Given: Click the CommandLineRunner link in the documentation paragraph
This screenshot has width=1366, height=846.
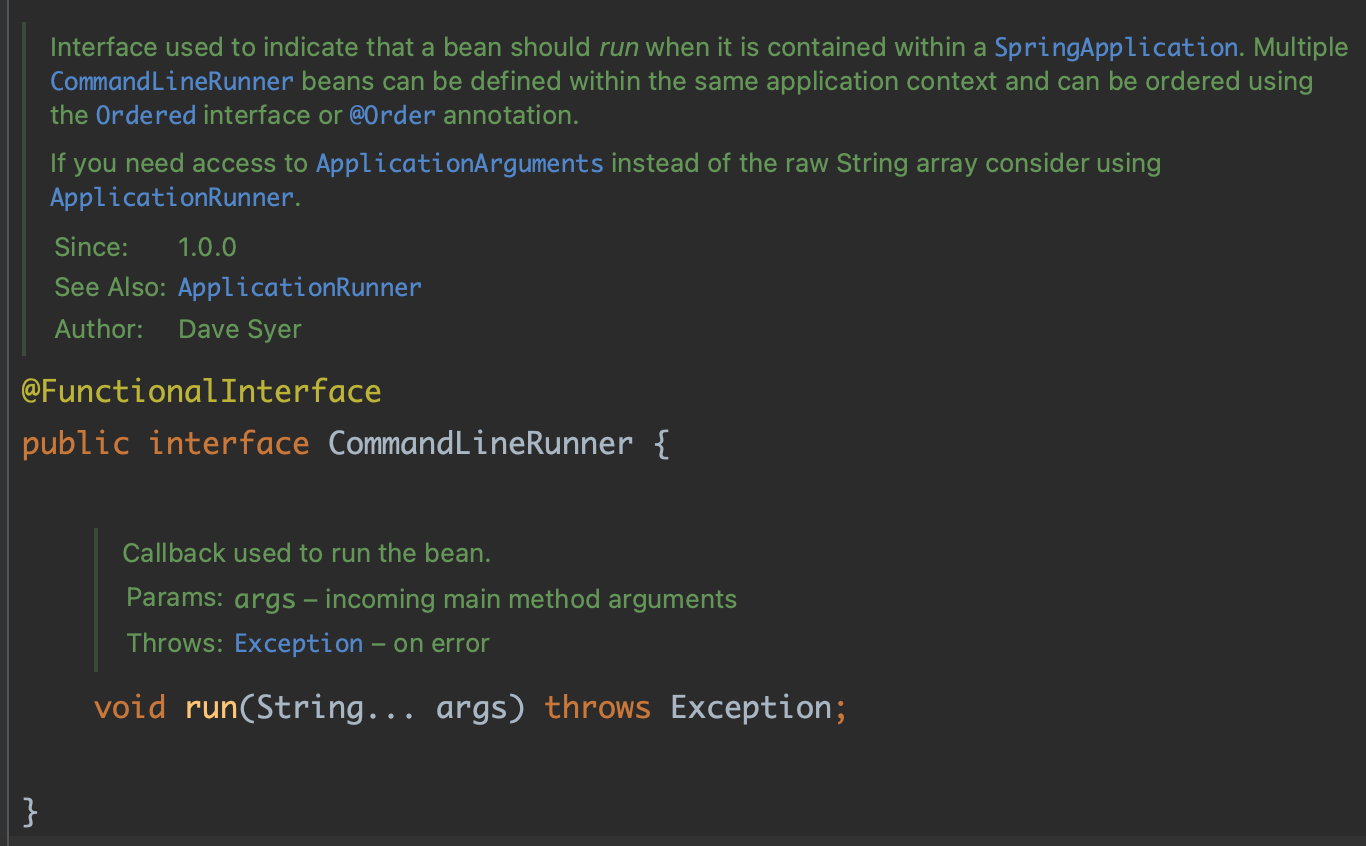Looking at the screenshot, I should (x=172, y=81).
